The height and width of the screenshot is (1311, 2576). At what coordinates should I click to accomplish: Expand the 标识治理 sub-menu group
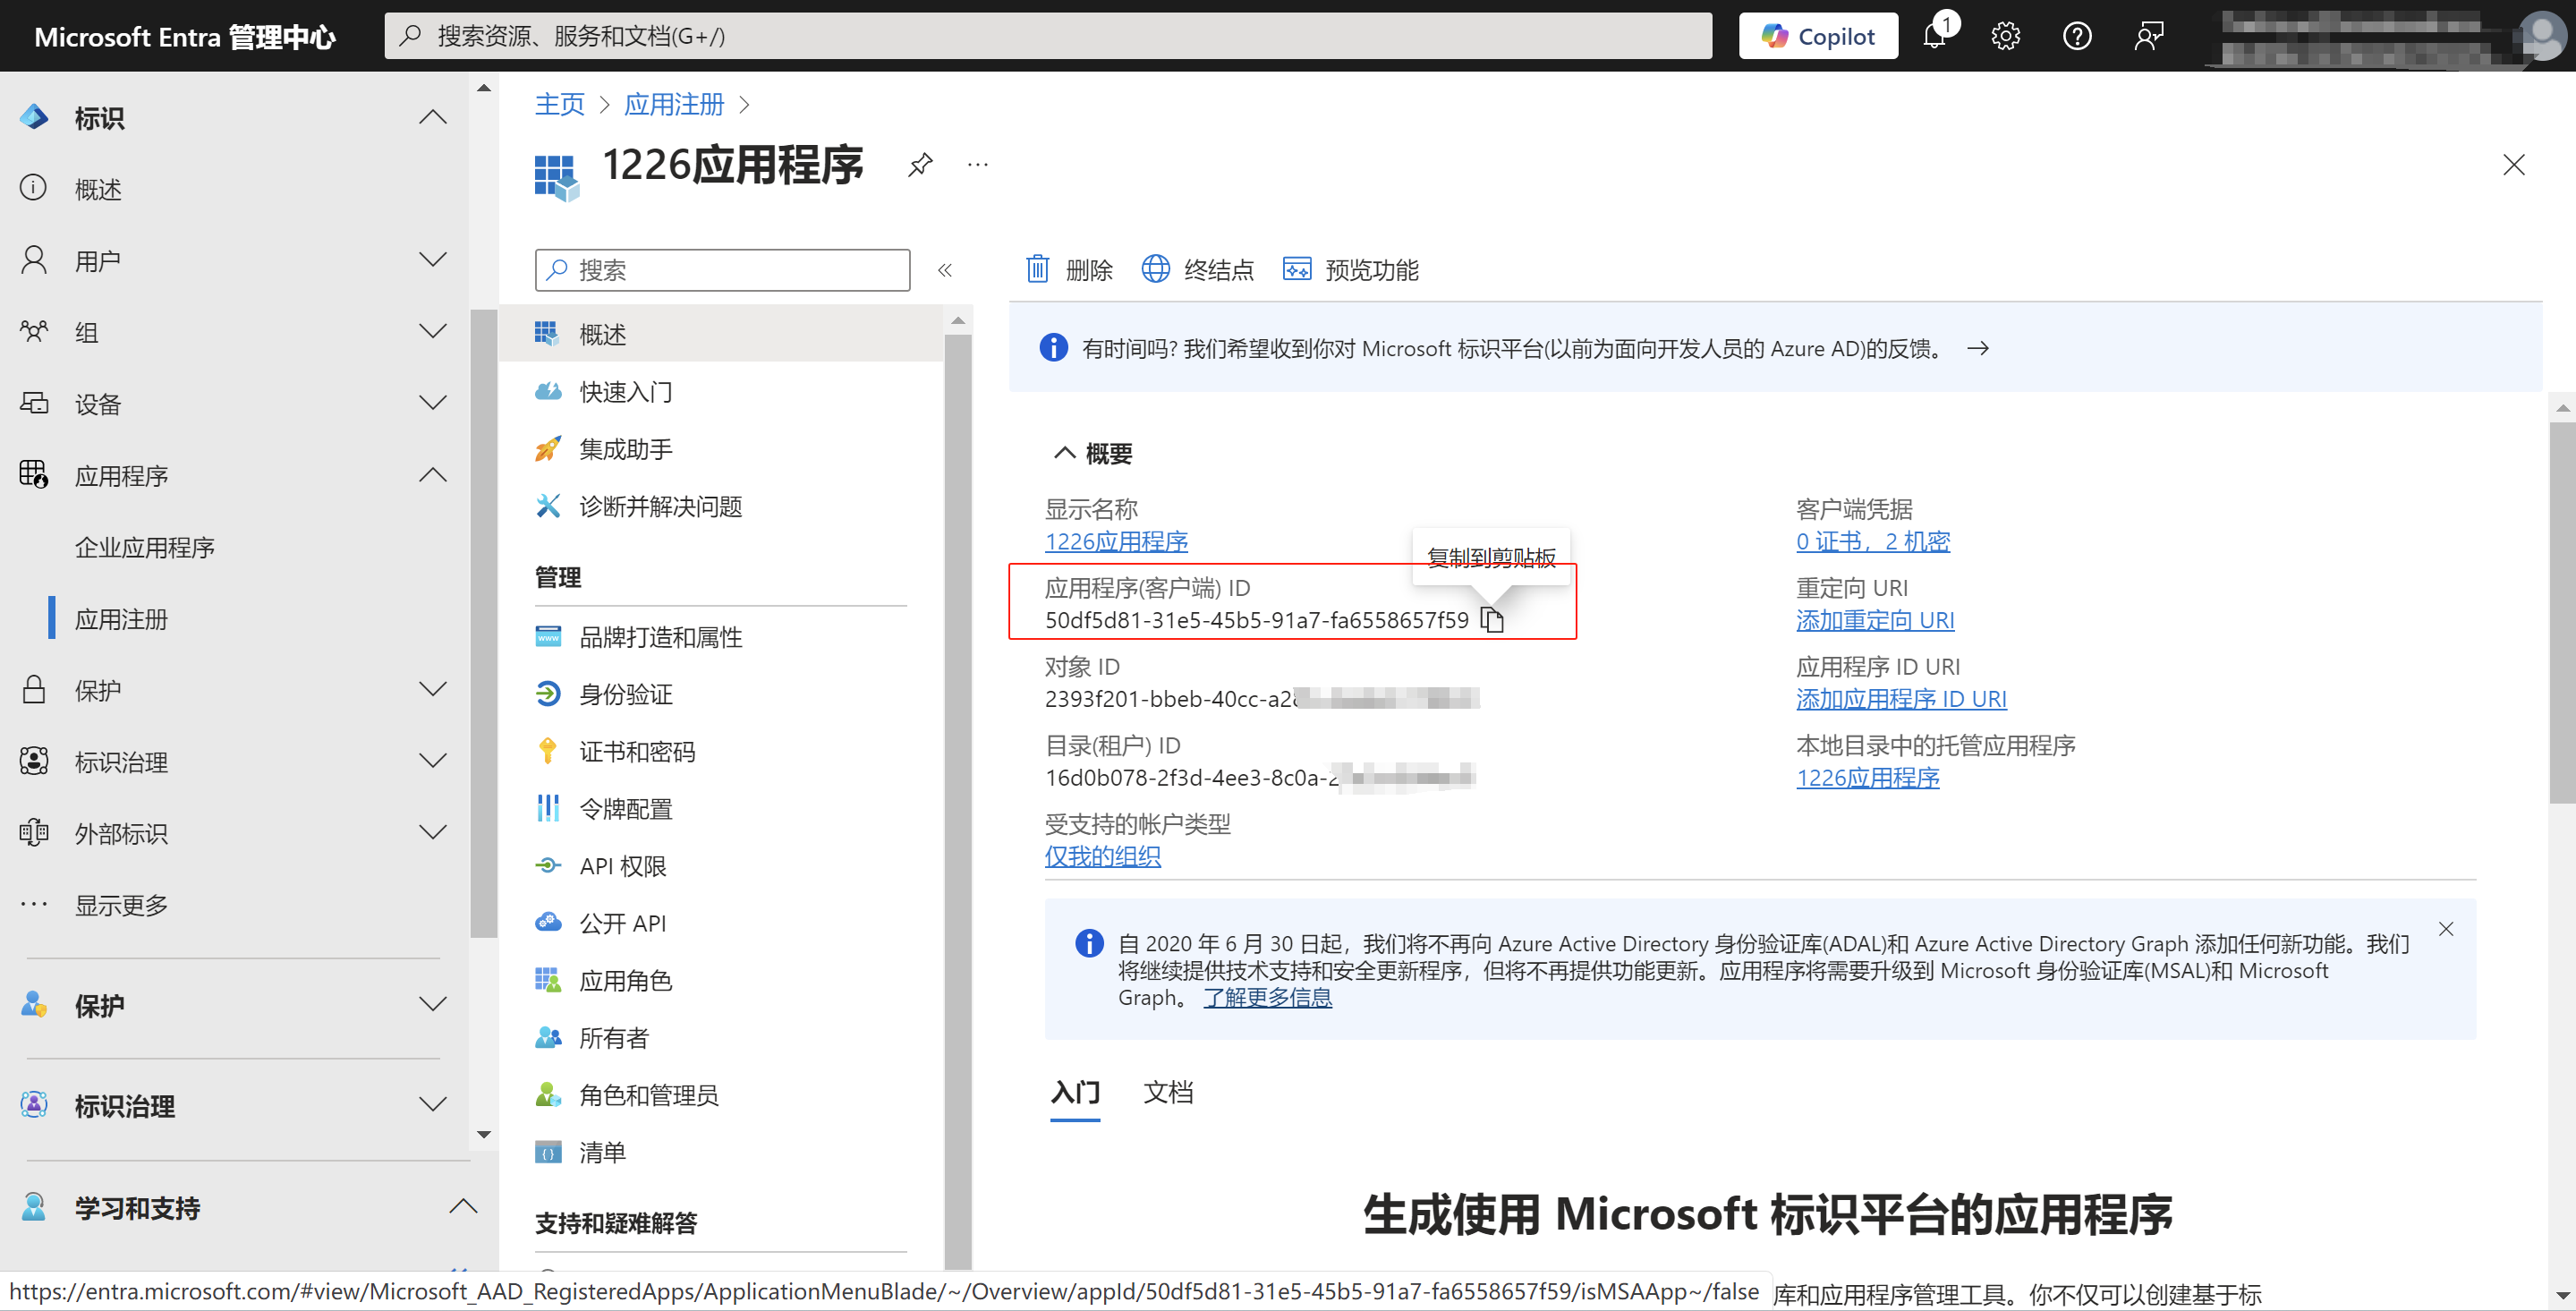[x=432, y=761]
